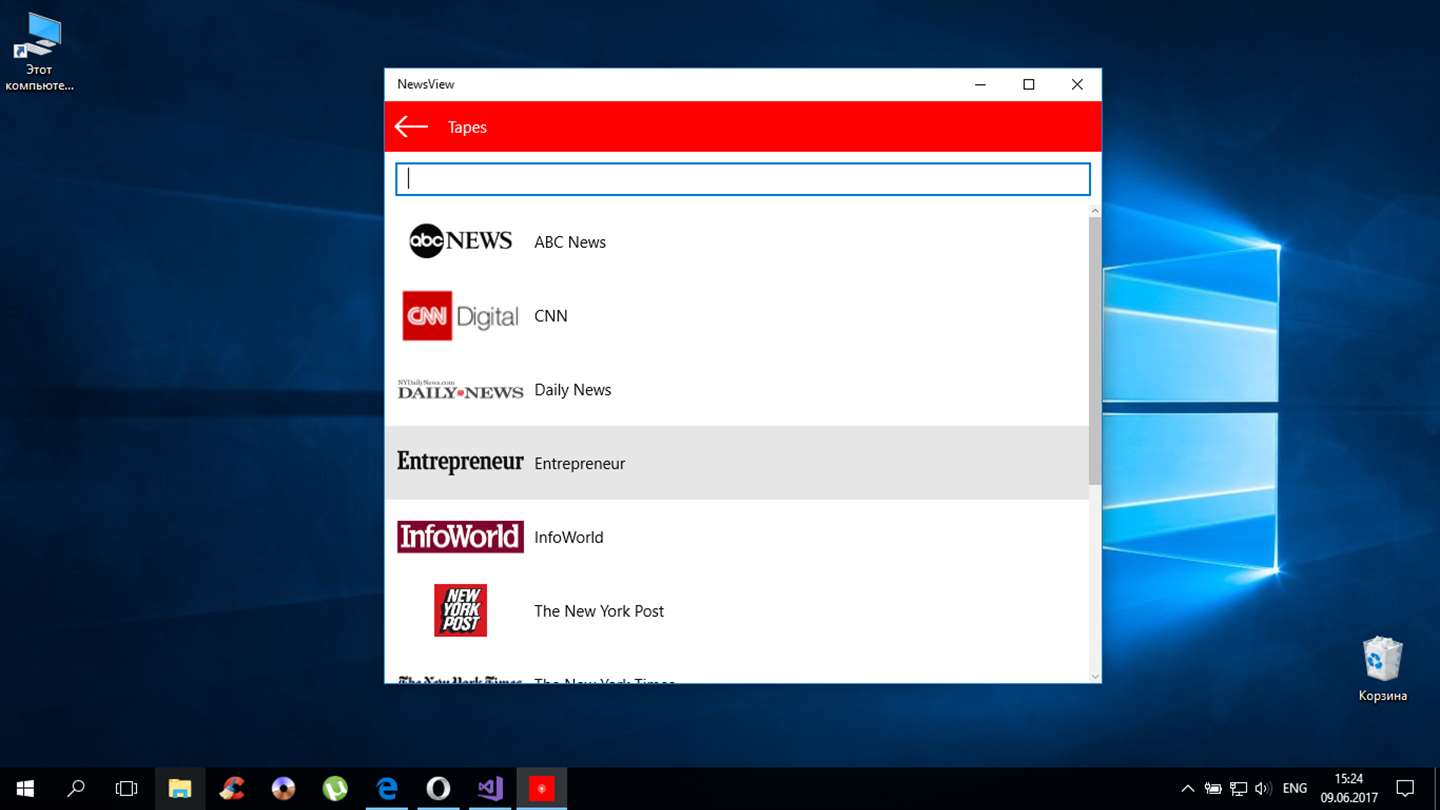This screenshot has height=810, width=1440.
Task: Open uTorrent from the taskbar
Action: pyautogui.click(x=335, y=789)
